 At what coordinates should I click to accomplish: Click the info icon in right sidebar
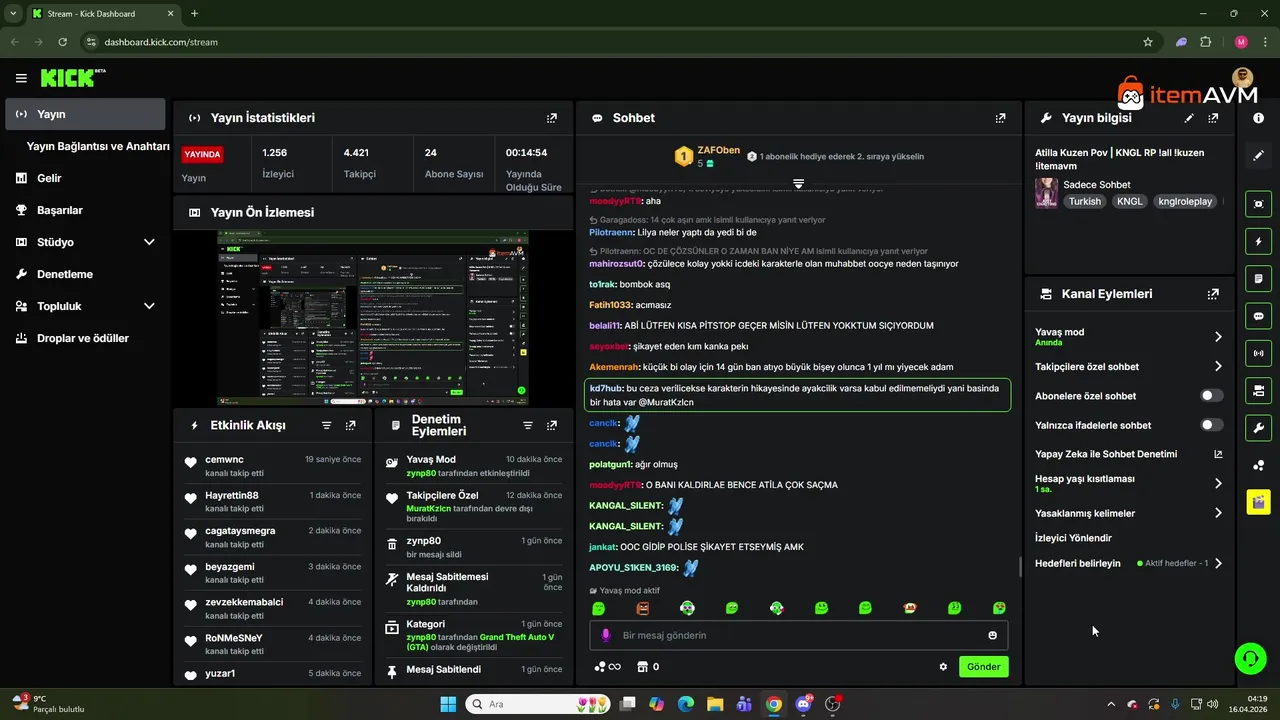pyautogui.click(x=1258, y=118)
